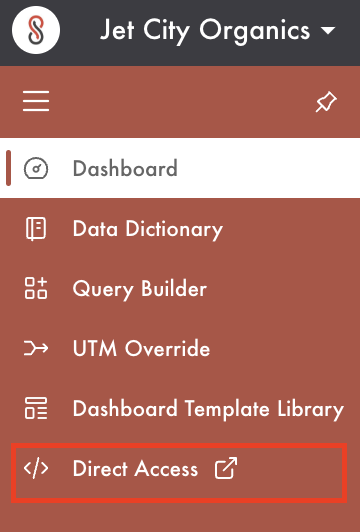Viewport: 360px width, 532px height.
Task: Click the Query Builder squares-plus icon
Action: [36, 288]
